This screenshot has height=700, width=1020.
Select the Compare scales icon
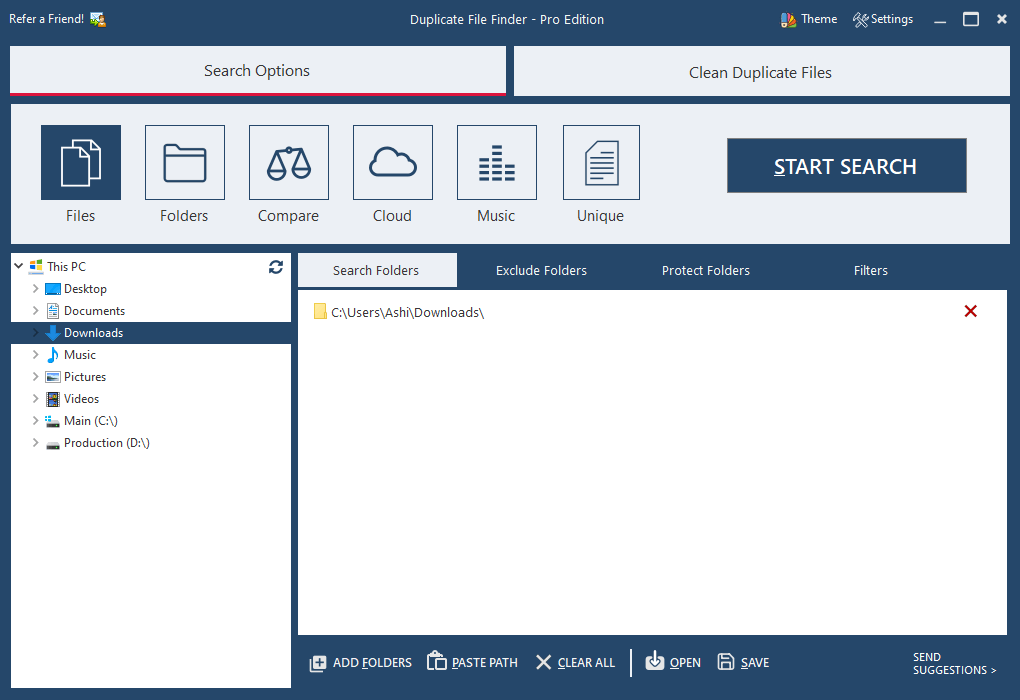(x=289, y=163)
